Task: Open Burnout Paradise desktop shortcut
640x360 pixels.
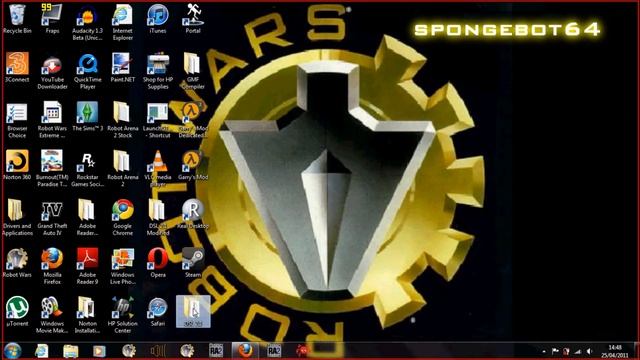Action: (x=52, y=169)
